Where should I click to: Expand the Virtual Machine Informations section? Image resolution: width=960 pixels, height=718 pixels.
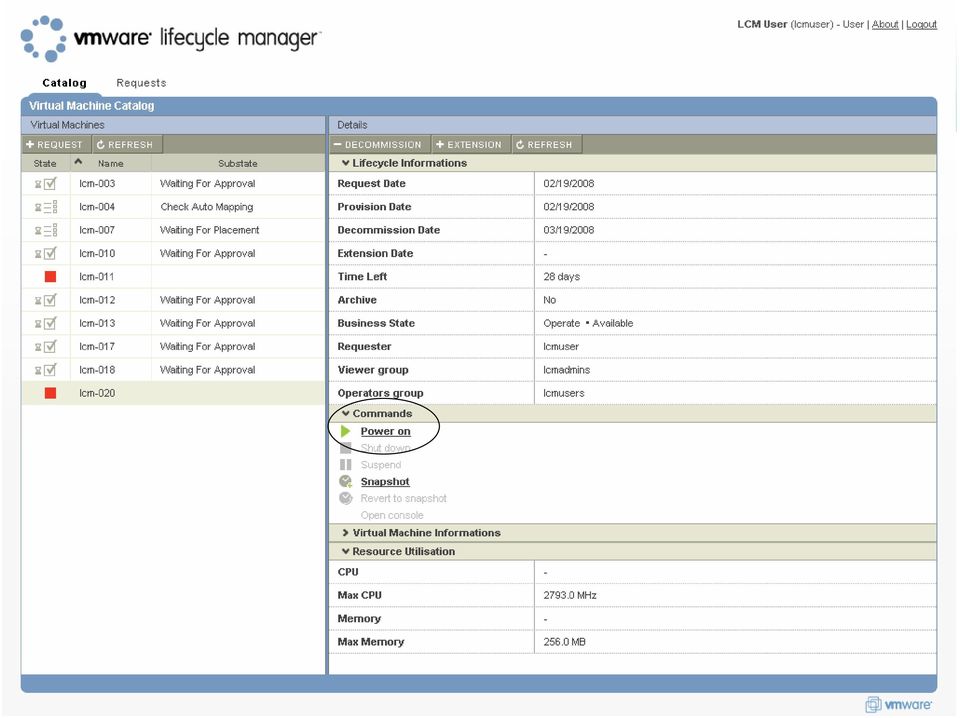click(x=345, y=533)
